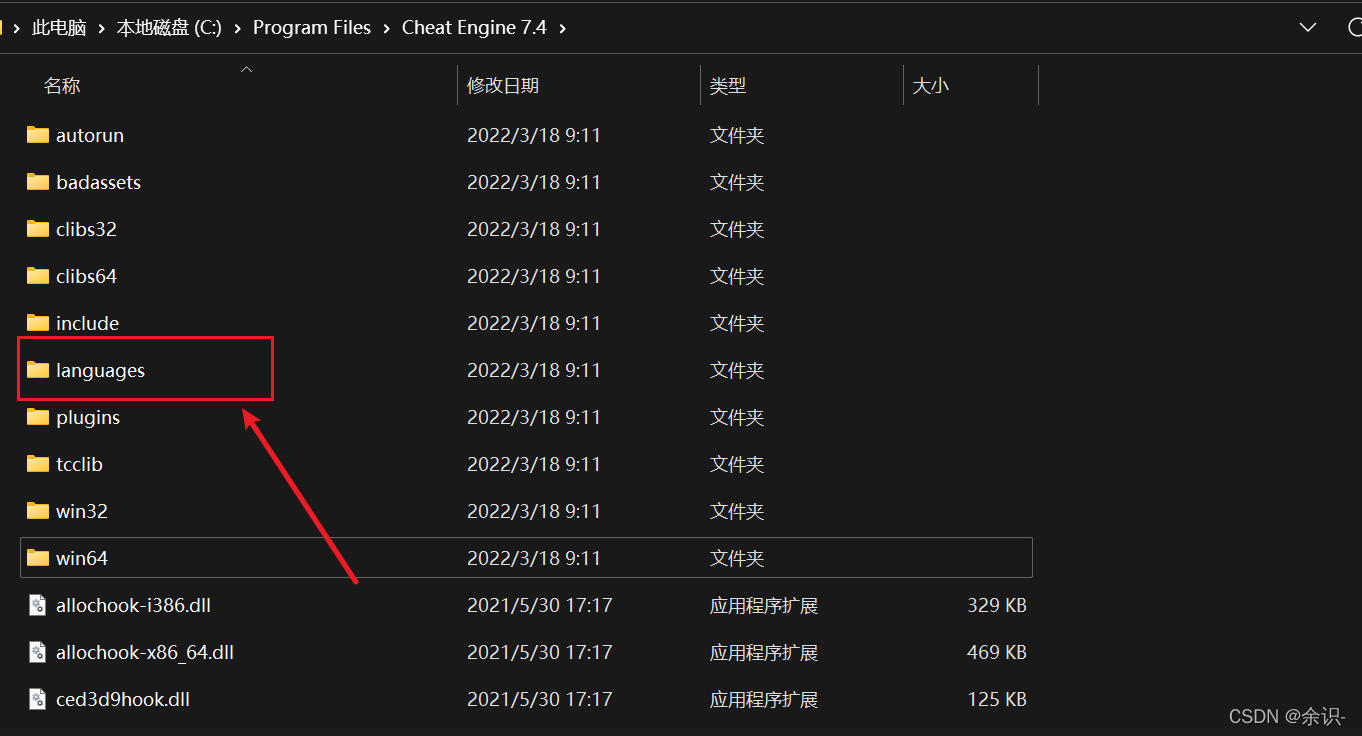Expand chevron after 本地磁盘 (C:) in breadcrumb
This screenshot has width=1362, height=736.
[237, 28]
